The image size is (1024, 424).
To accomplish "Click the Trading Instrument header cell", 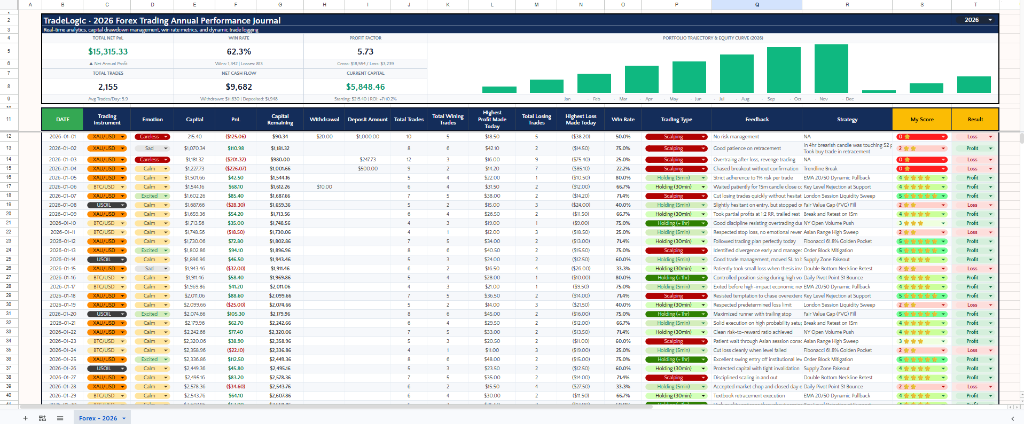I will tap(106, 119).
